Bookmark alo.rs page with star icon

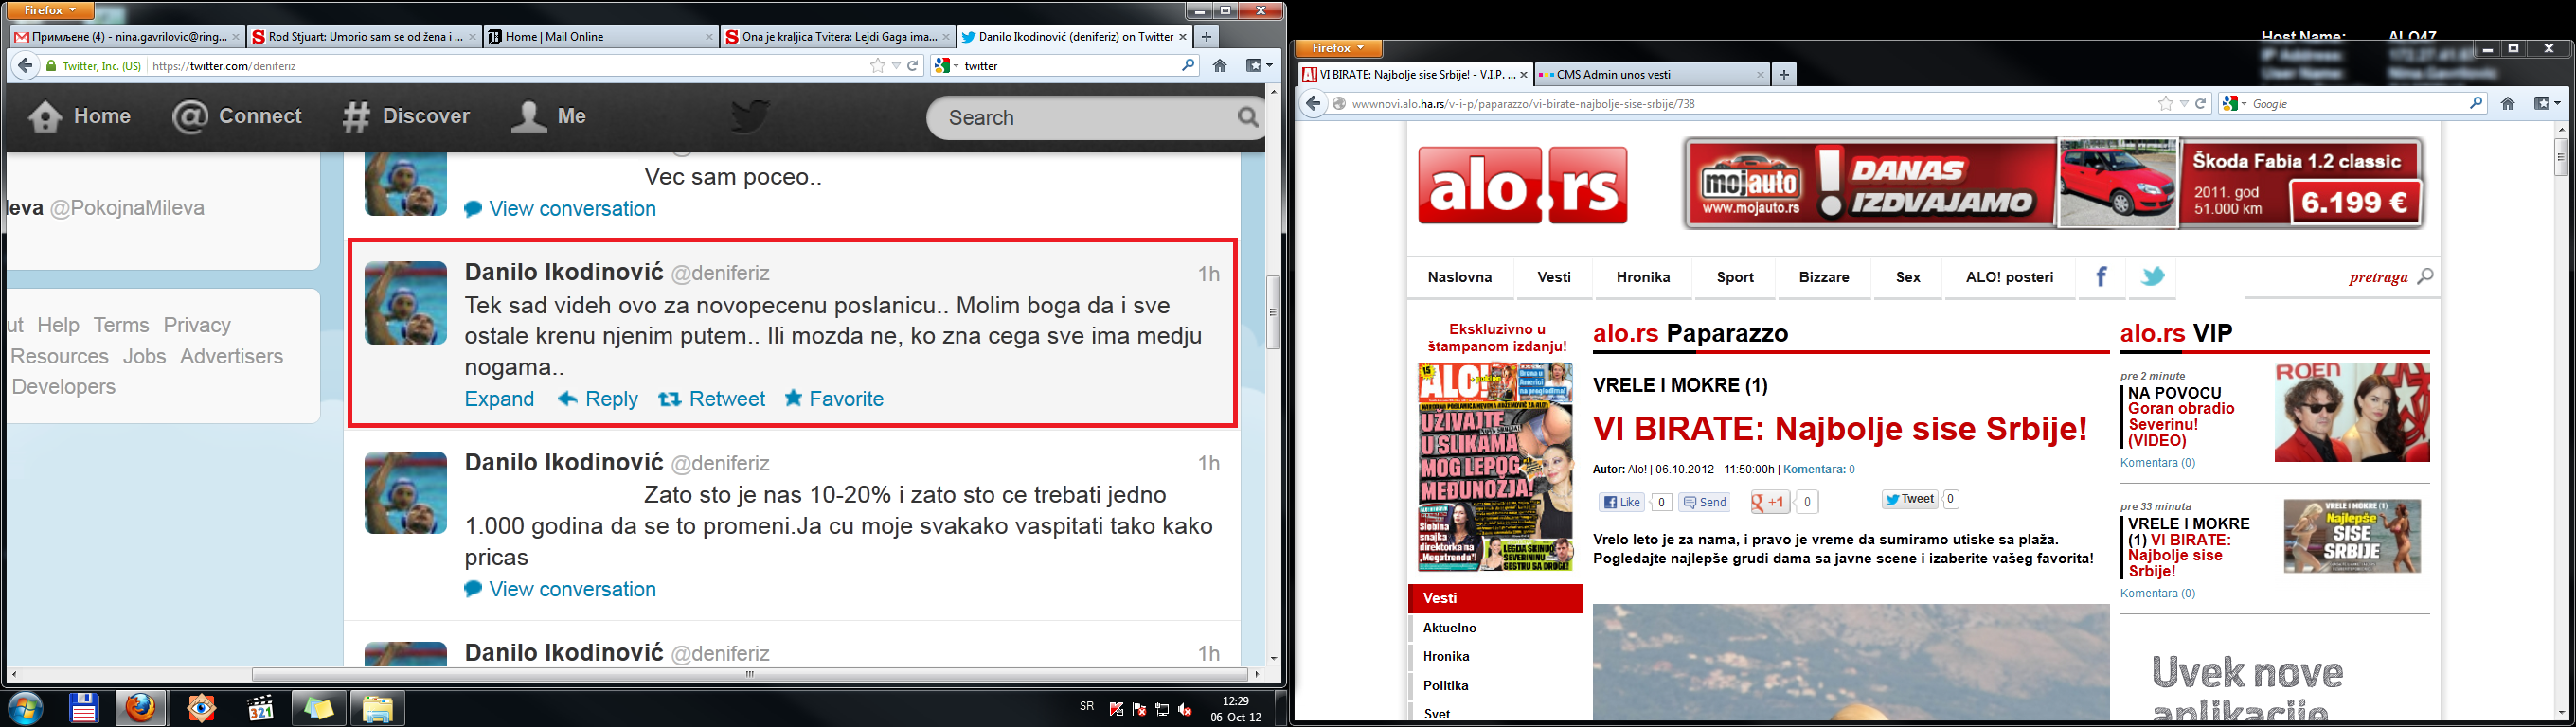tap(2165, 104)
